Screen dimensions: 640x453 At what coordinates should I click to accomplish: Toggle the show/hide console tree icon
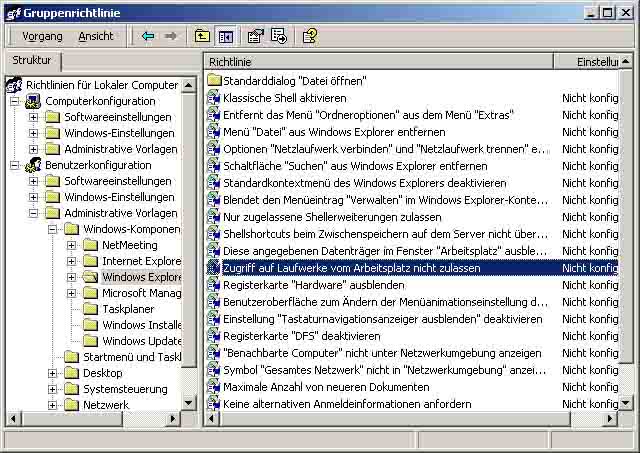coord(226,37)
